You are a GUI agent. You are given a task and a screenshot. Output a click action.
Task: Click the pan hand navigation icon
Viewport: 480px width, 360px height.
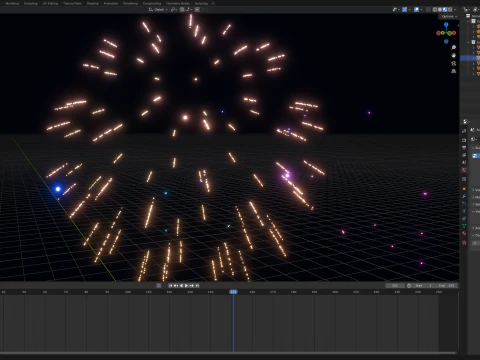coord(454,55)
